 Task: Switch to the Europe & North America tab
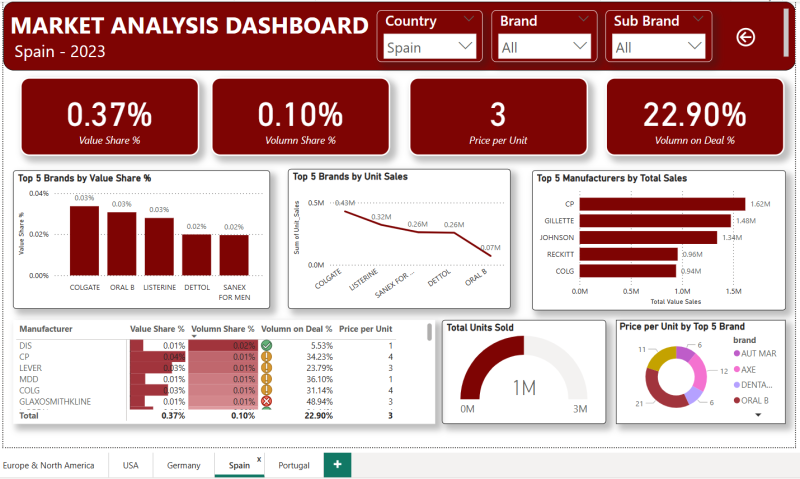click(48, 465)
